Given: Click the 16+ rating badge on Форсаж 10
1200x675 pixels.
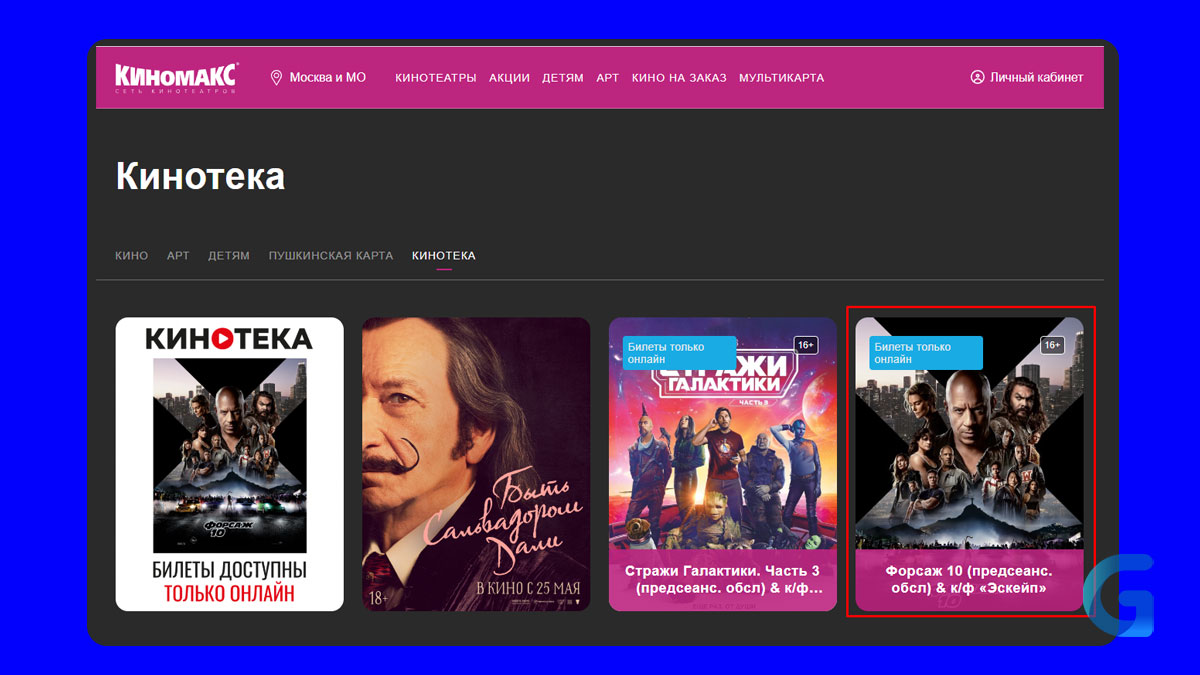Looking at the screenshot, I should (1052, 345).
